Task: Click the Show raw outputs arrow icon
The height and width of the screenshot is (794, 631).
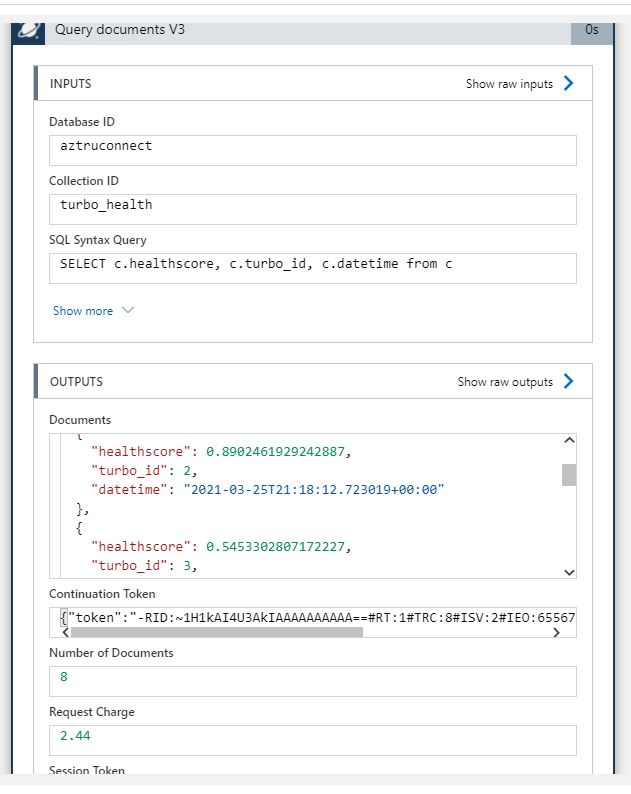Action: [x=569, y=381]
